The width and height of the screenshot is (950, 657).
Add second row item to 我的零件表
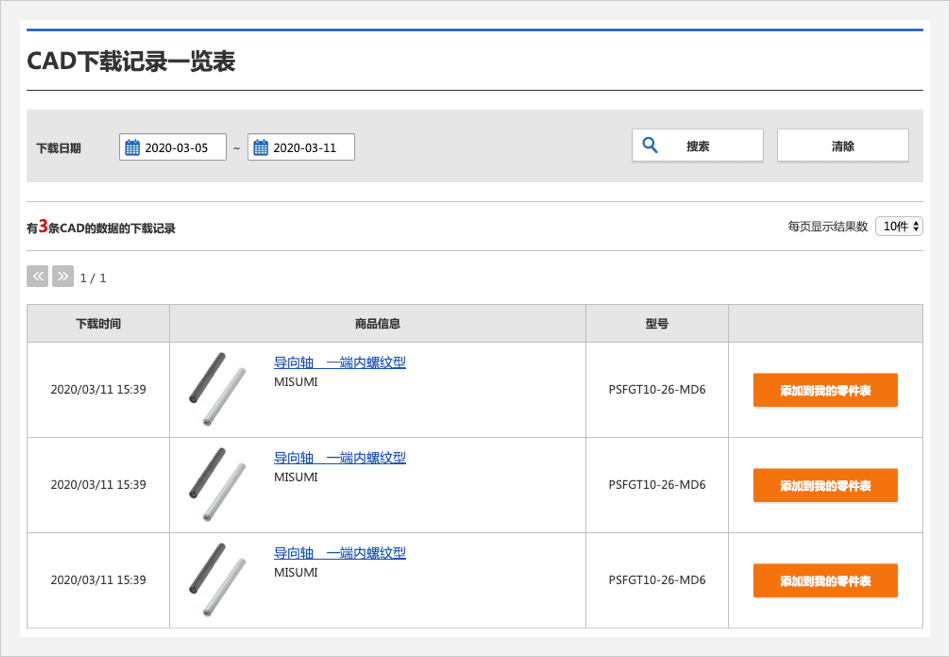(825, 485)
